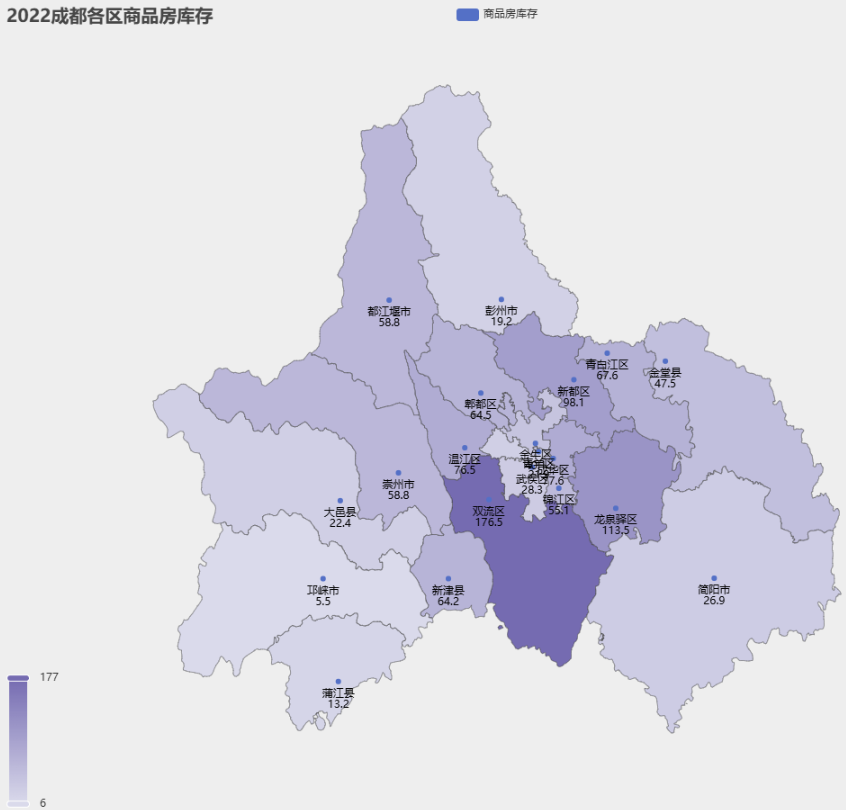Click the 金堂县 region label
Viewport: 846px width, 810px height.
[665, 373]
